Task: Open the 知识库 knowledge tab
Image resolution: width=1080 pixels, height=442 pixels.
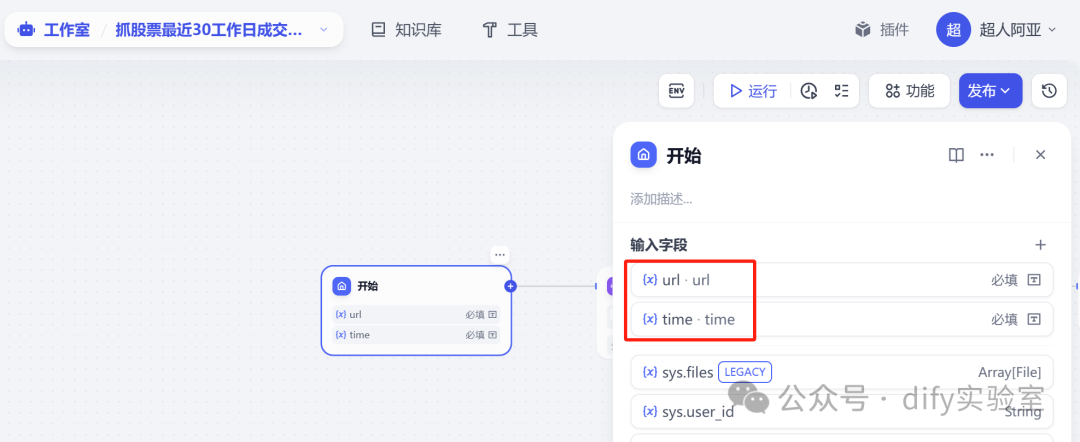Action: (x=406, y=30)
